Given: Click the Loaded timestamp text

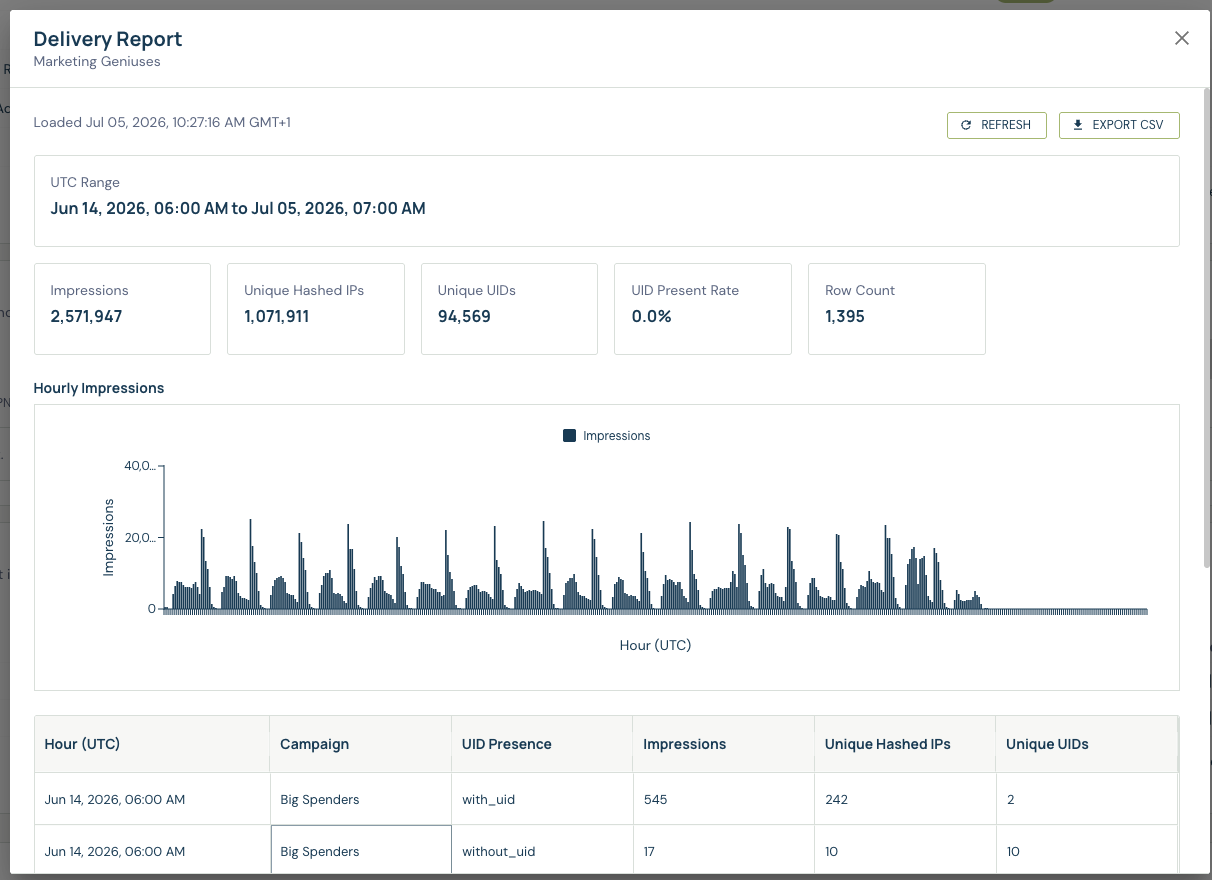Looking at the screenshot, I should 162,122.
